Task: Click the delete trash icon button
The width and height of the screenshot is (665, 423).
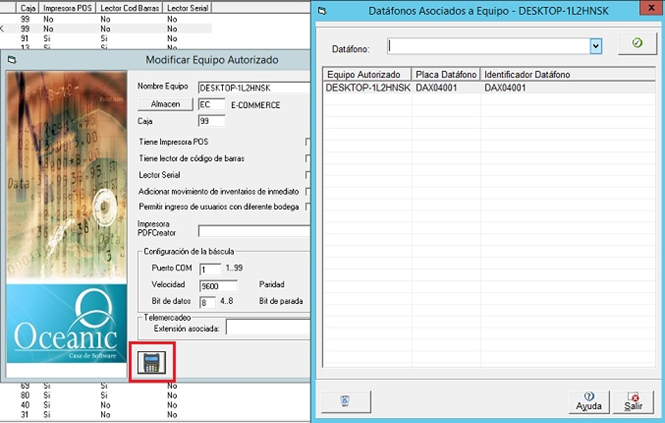Action: 345,401
